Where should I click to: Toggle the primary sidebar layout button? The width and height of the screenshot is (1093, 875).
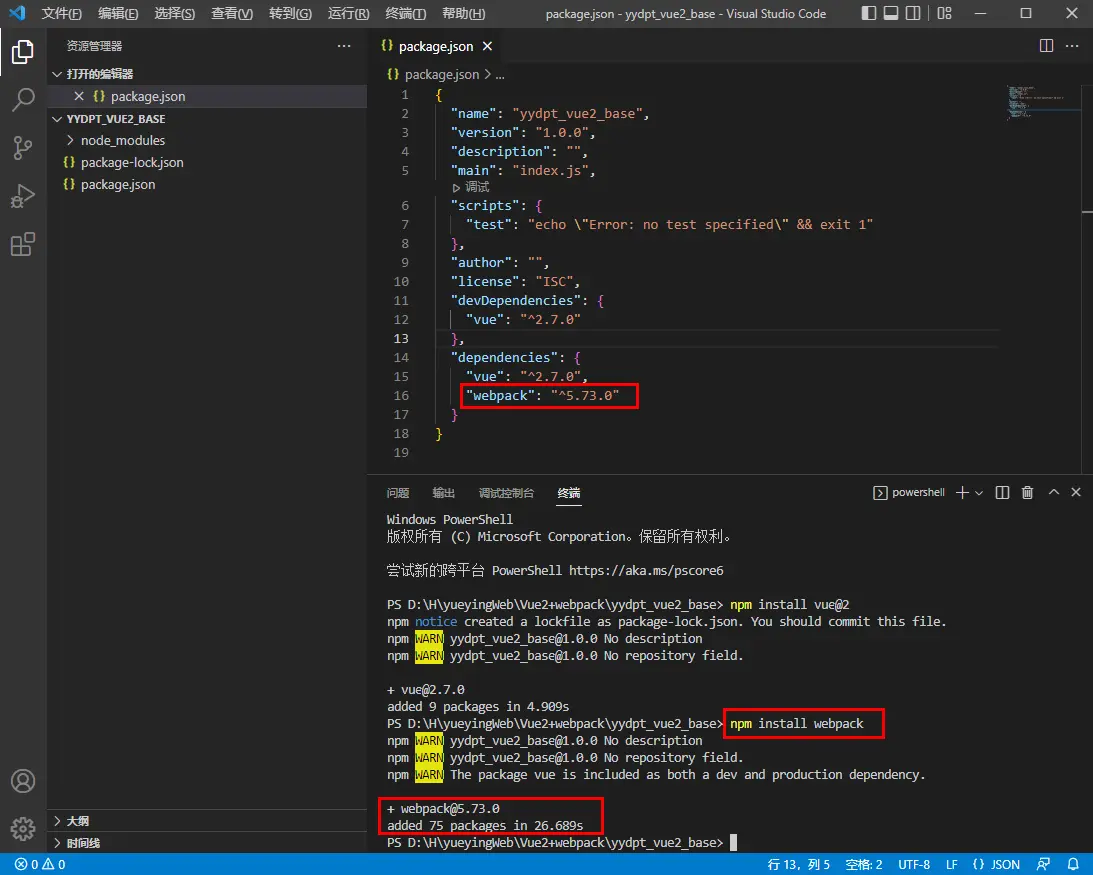tap(869, 14)
